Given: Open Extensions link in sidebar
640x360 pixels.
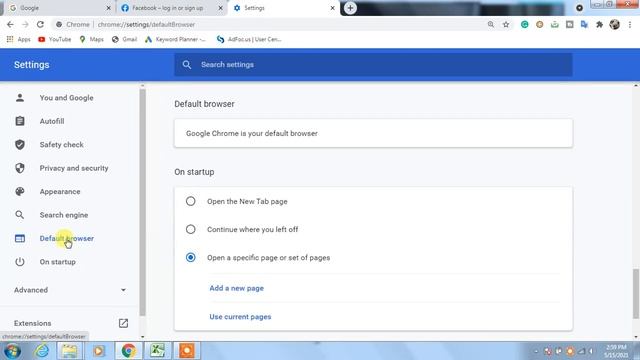Looking at the screenshot, I should coord(70,323).
